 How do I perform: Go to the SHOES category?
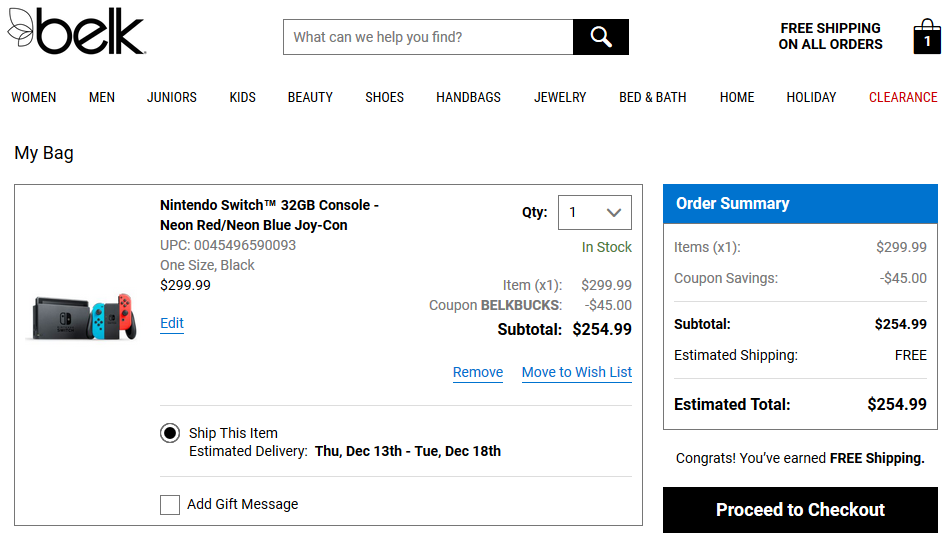click(x=384, y=98)
